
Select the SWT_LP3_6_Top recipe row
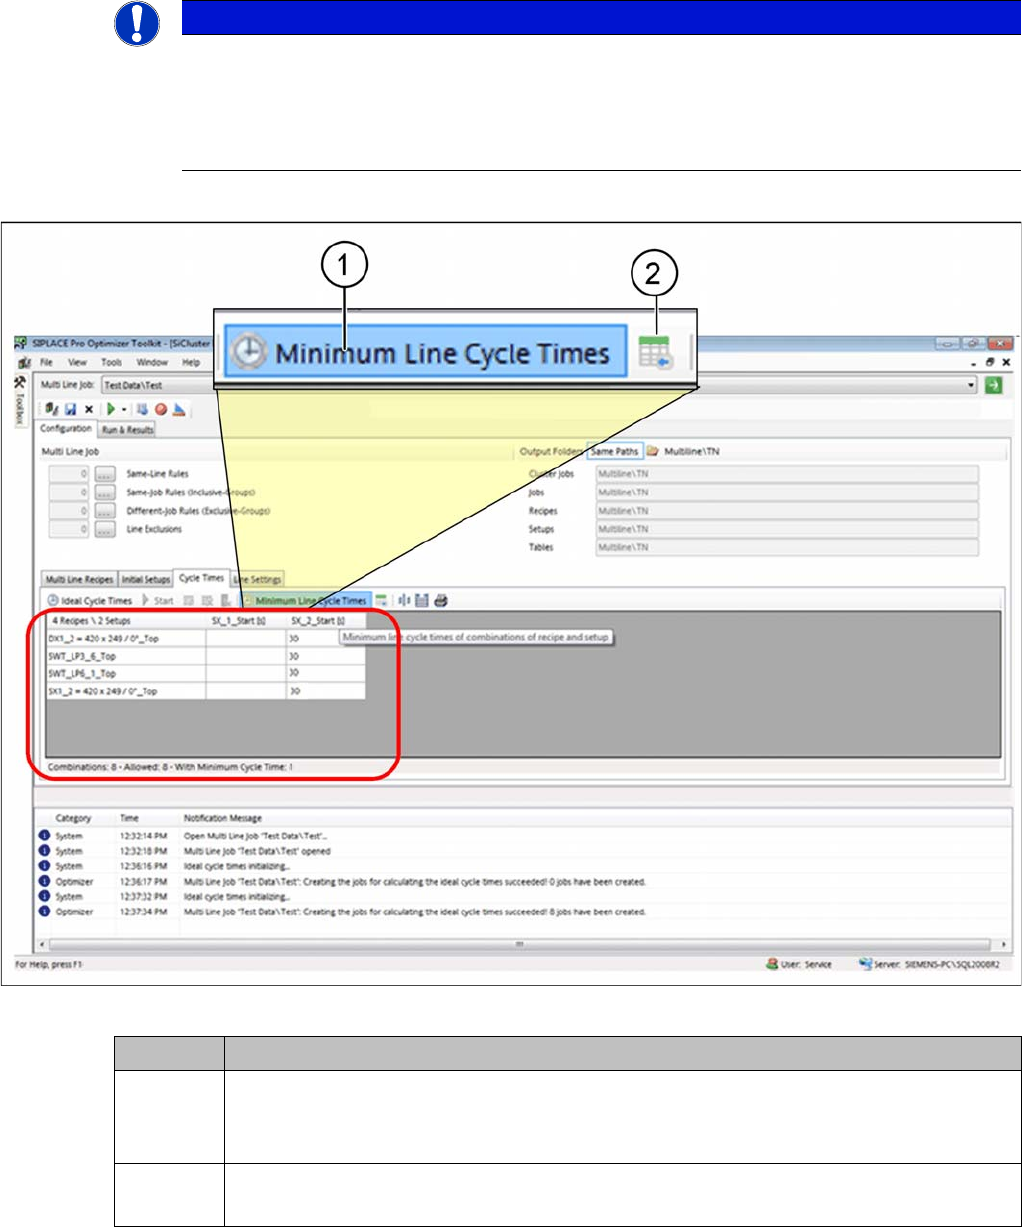coord(206,656)
